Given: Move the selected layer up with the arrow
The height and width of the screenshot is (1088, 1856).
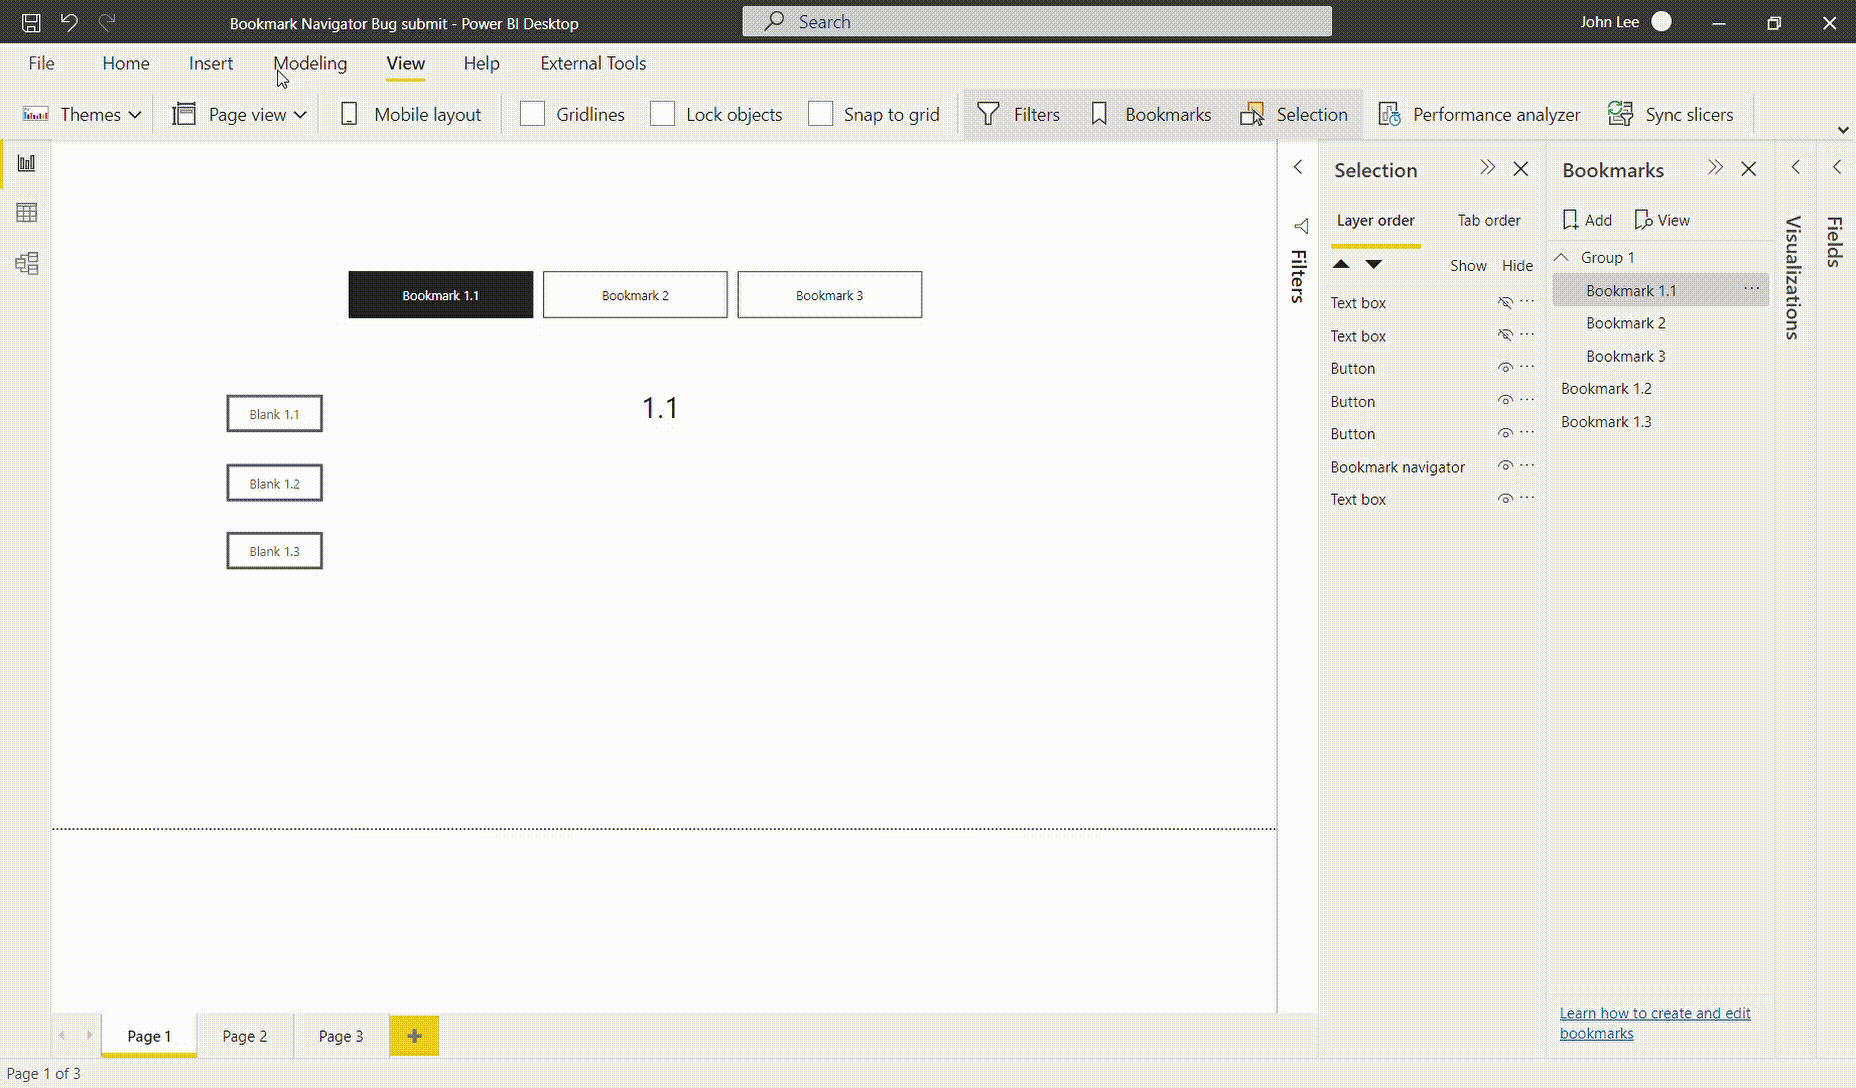Looking at the screenshot, I should coord(1342,264).
